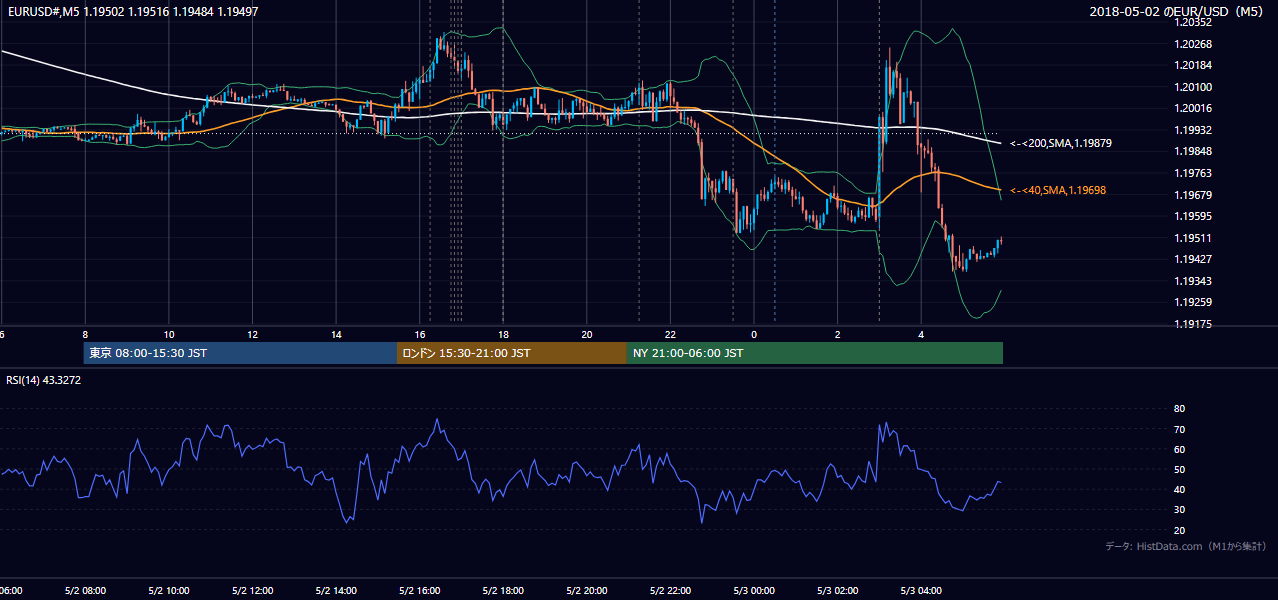The image size is (1278, 600).
Task: Click time axis label 5/2 14:00
Action: click(x=336, y=591)
